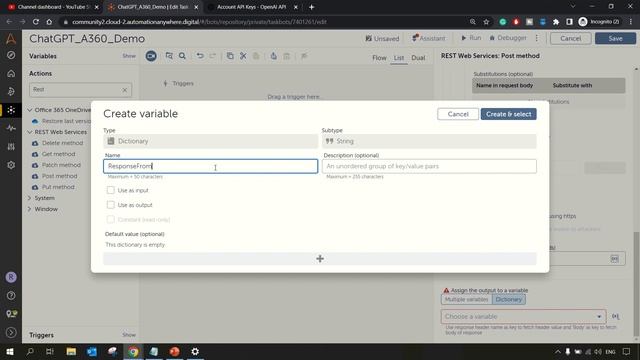
Task: Open the Administration gear sidebar icon
Action: 11,165
